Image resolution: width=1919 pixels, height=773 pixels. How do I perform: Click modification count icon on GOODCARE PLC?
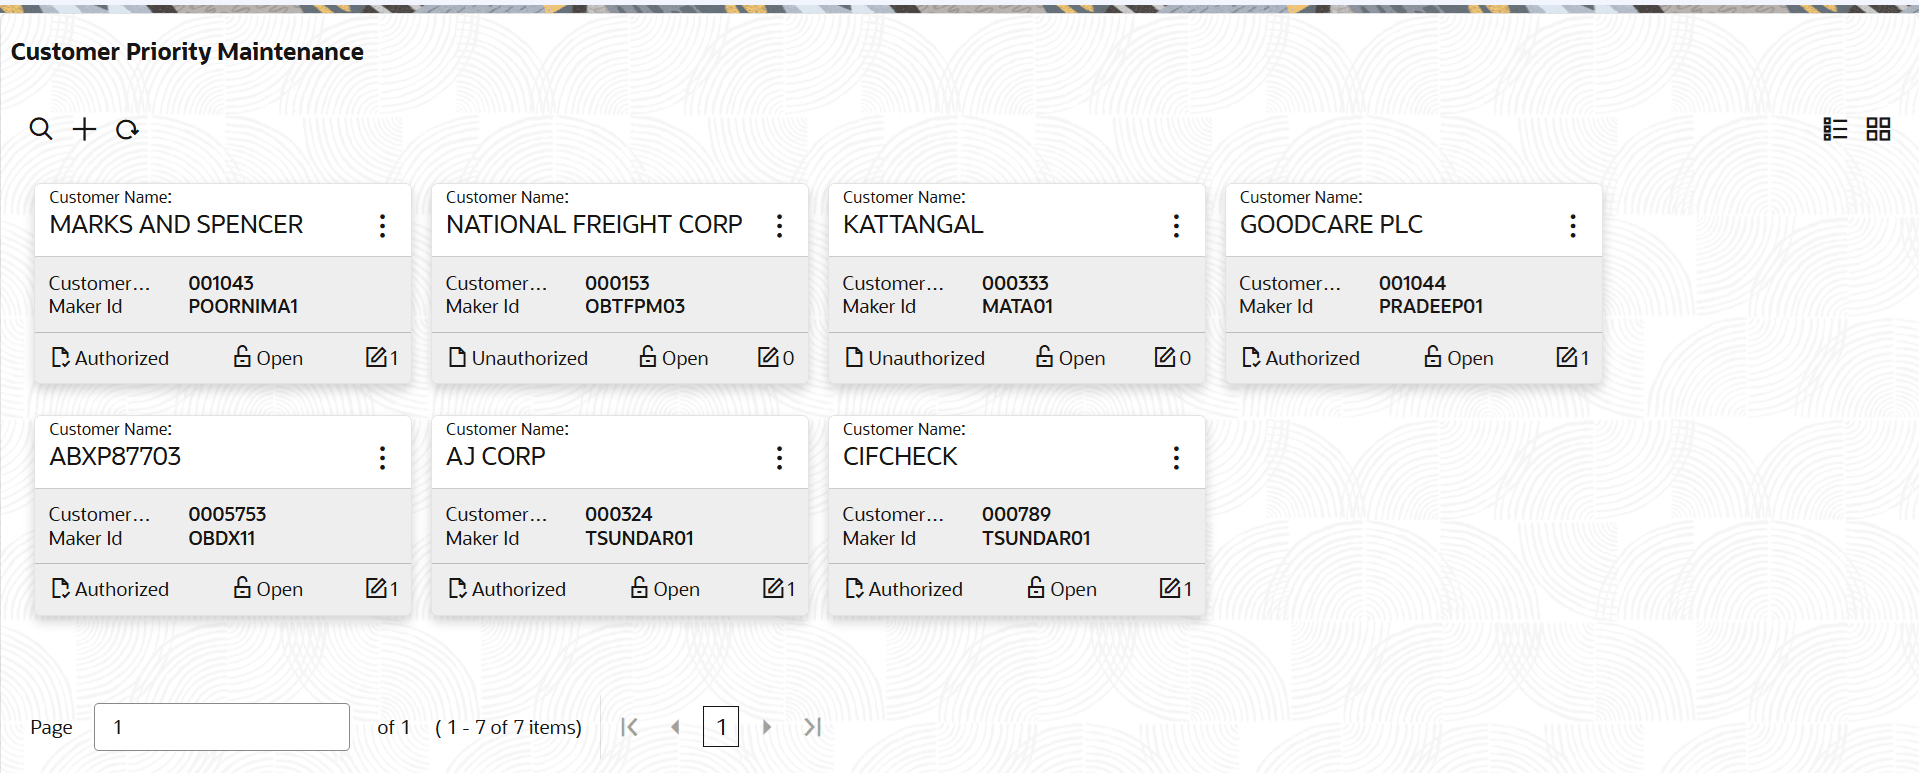(1567, 357)
